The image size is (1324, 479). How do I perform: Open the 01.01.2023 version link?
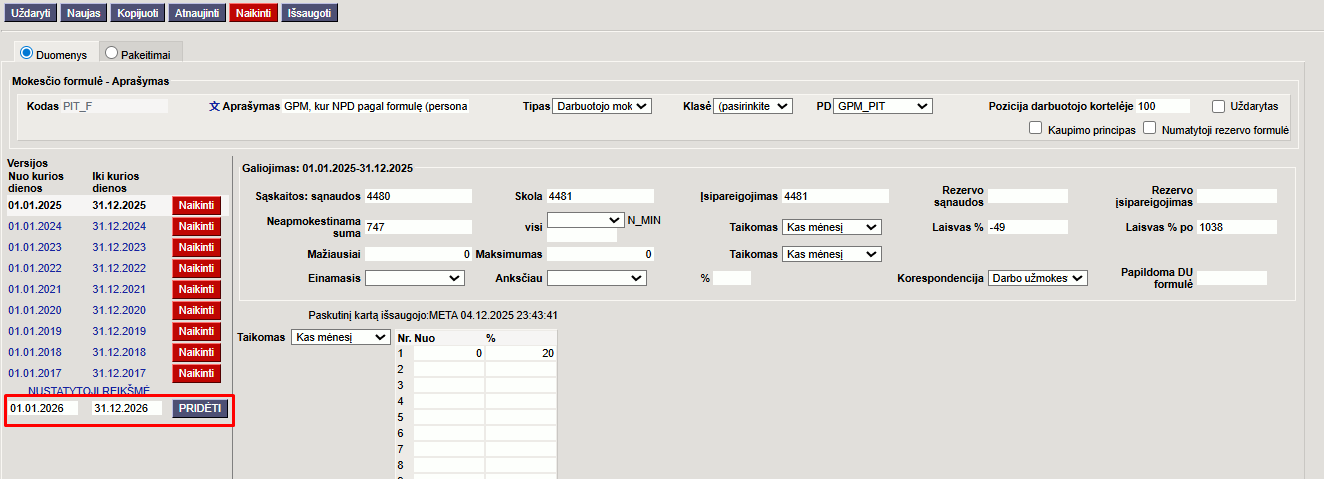click(34, 247)
